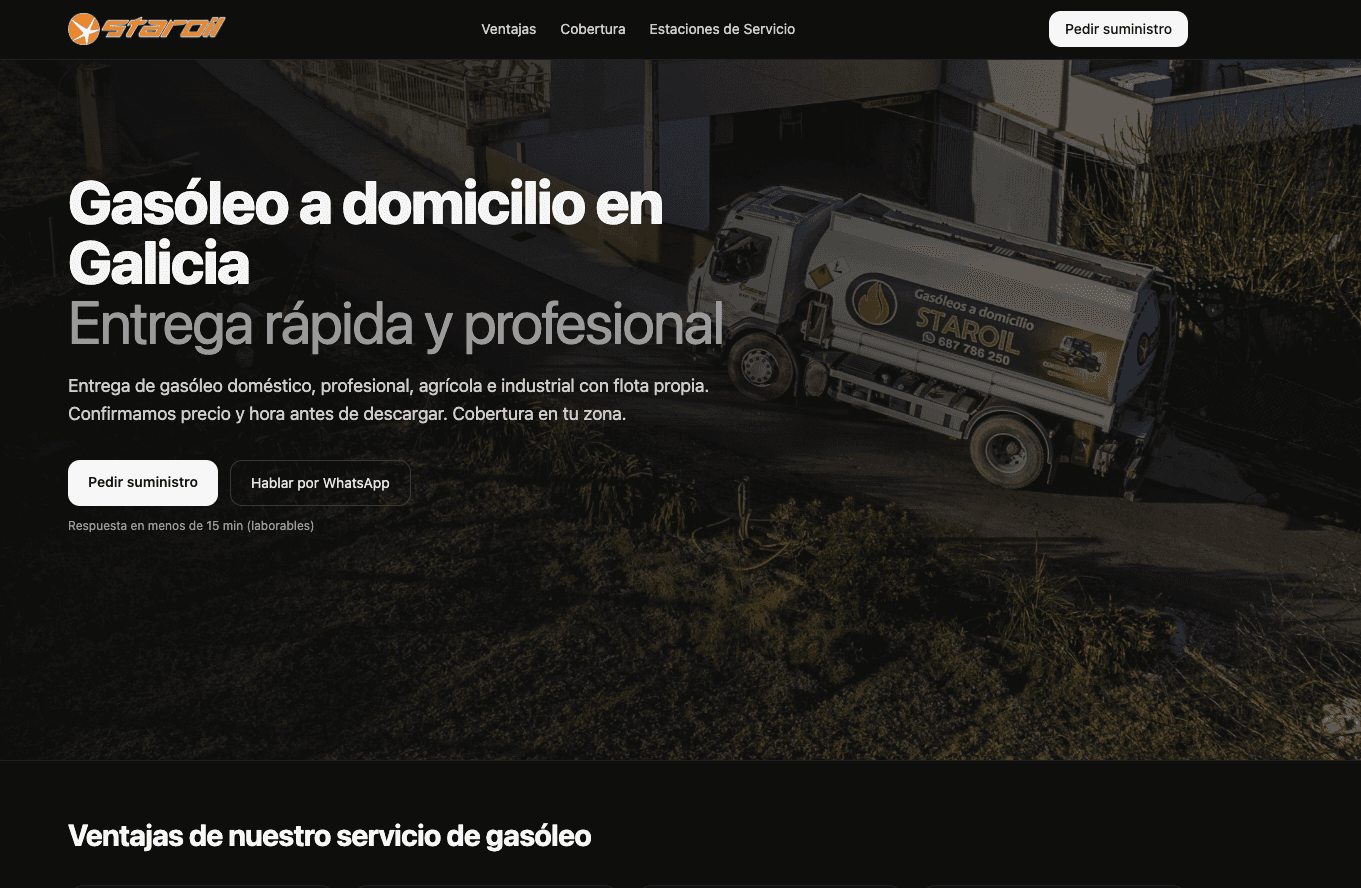Click the Staroil logo in the header
The width and height of the screenshot is (1361, 888).
(147, 29)
